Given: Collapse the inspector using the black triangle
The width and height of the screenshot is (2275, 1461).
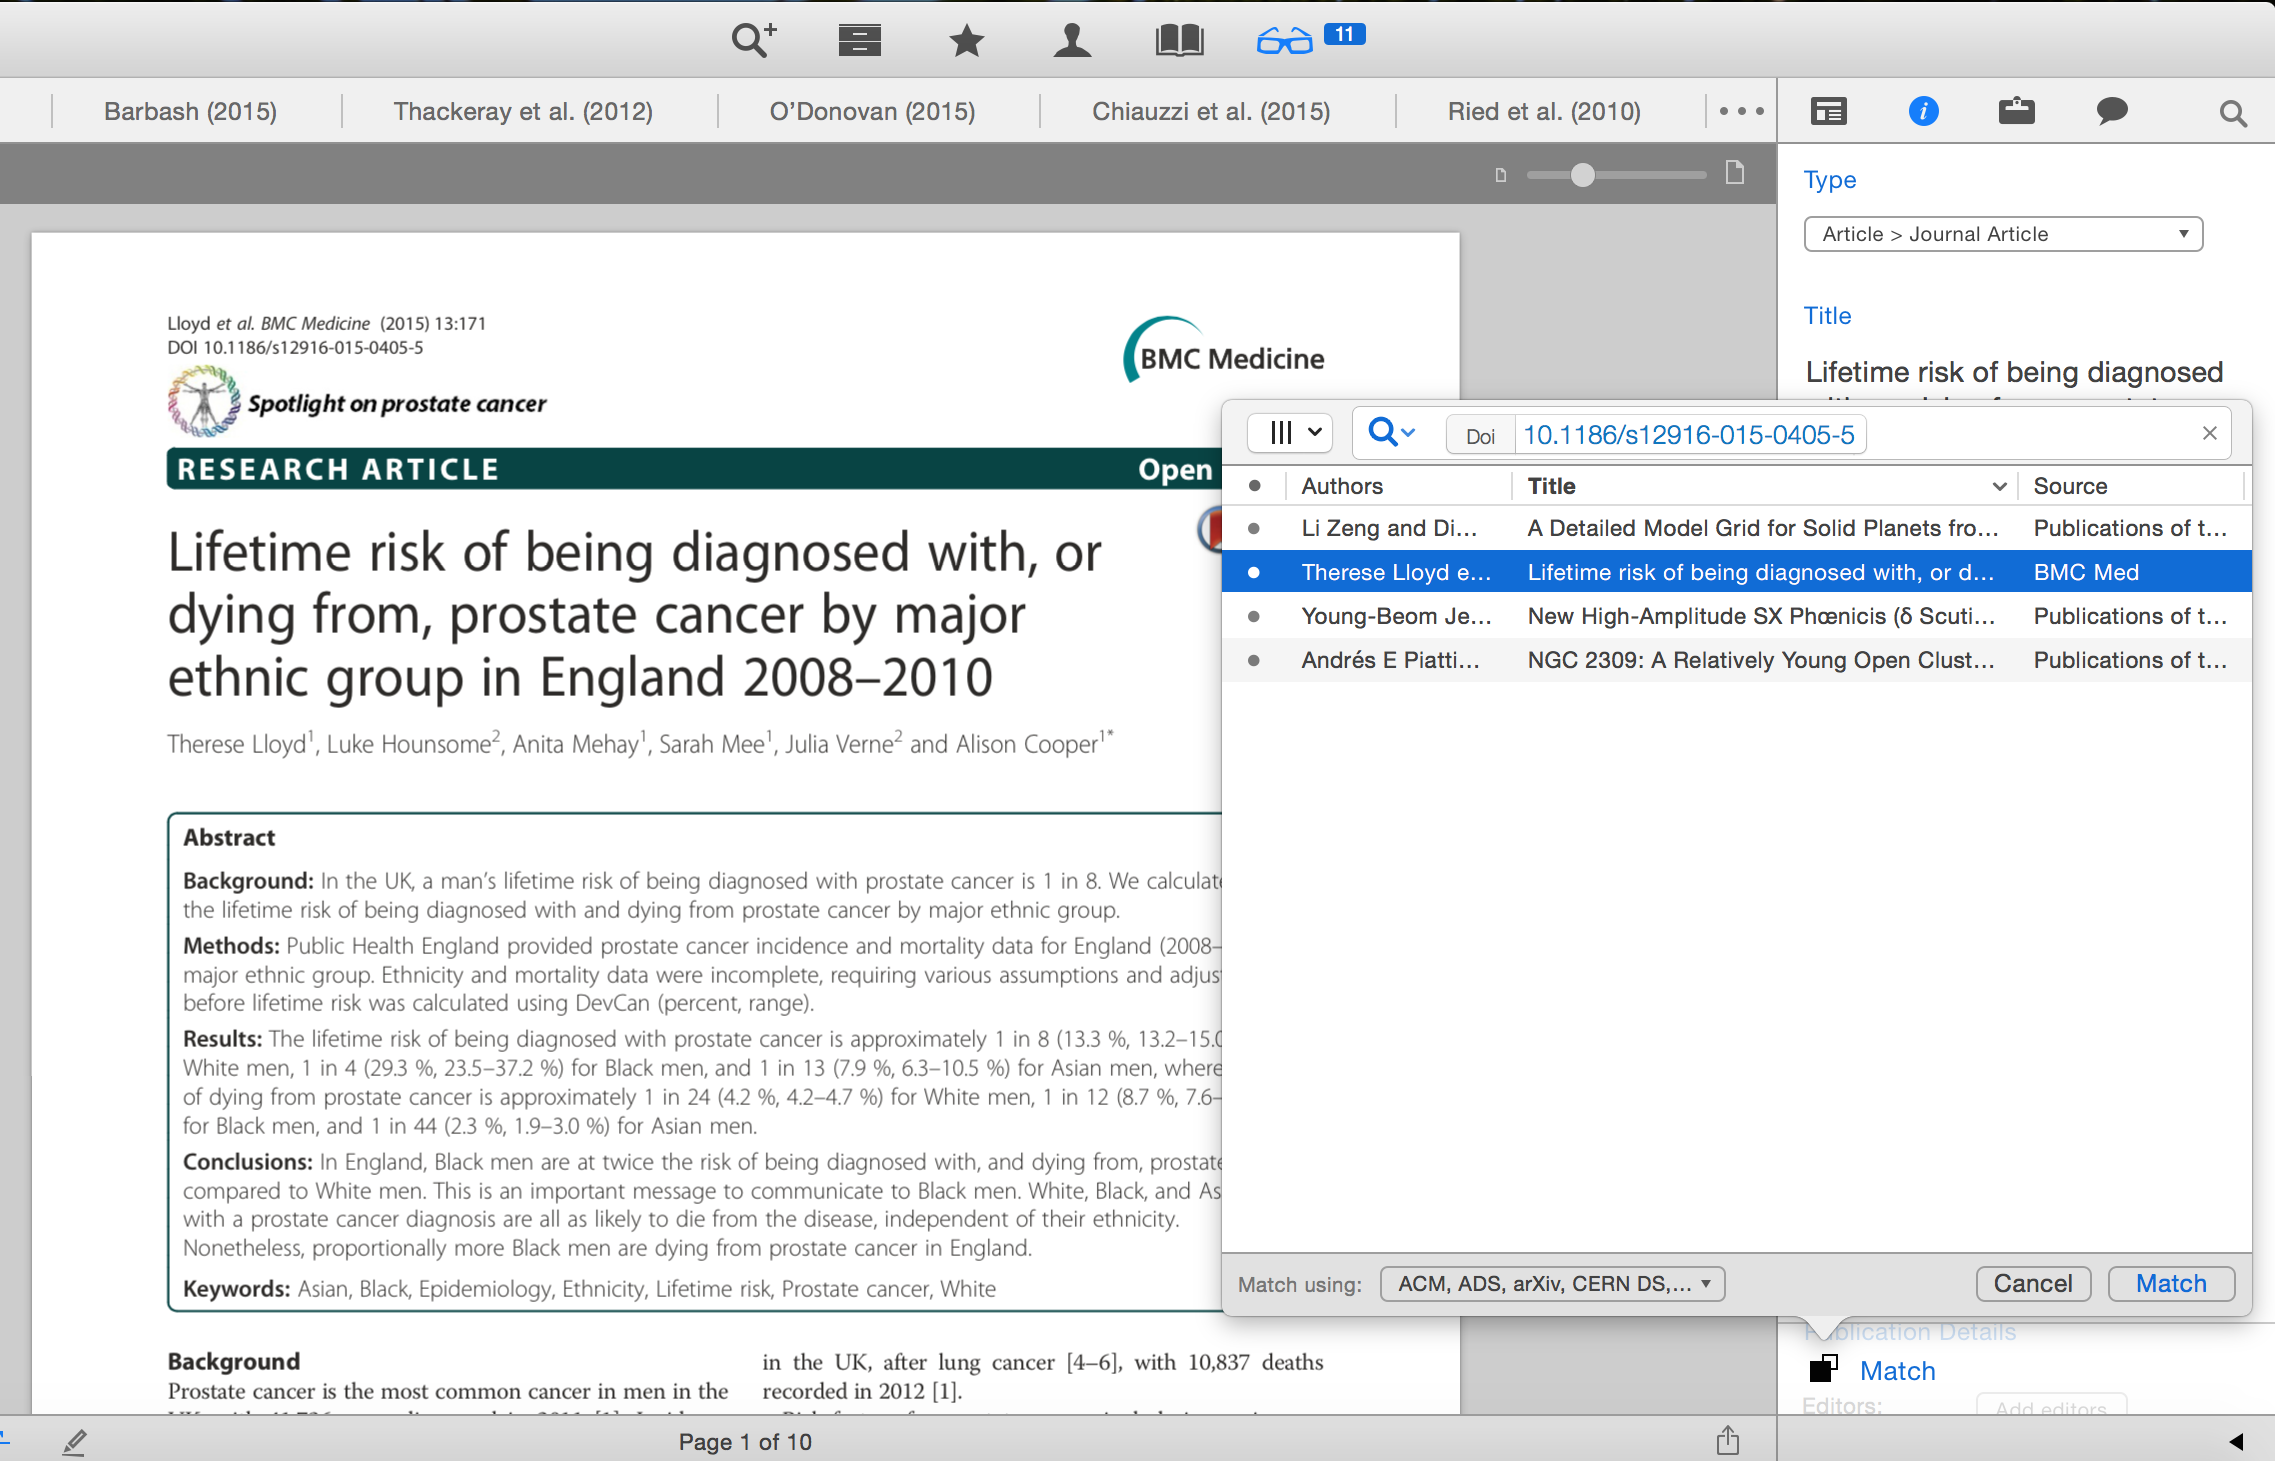Looking at the screenshot, I should coord(2237,1441).
